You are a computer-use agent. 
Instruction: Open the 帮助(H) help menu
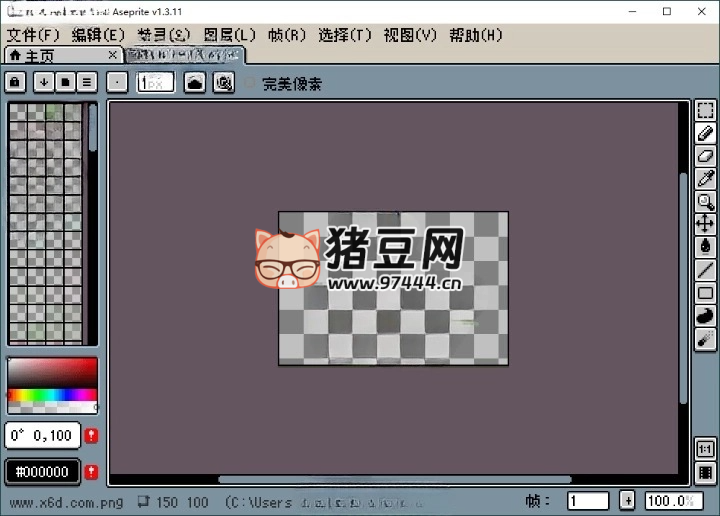[476, 35]
